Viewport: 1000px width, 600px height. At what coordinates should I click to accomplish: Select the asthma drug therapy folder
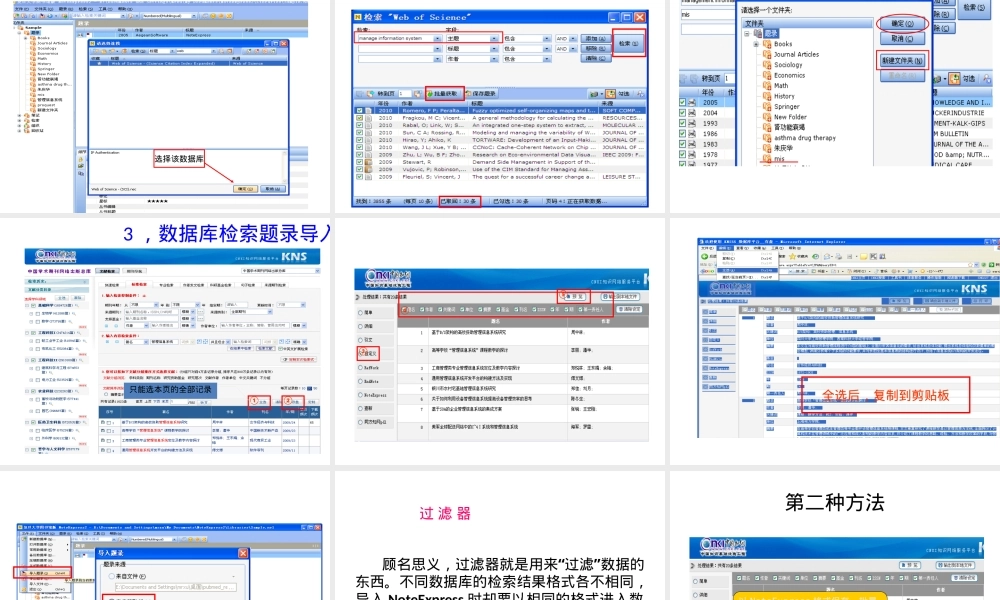(804, 138)
